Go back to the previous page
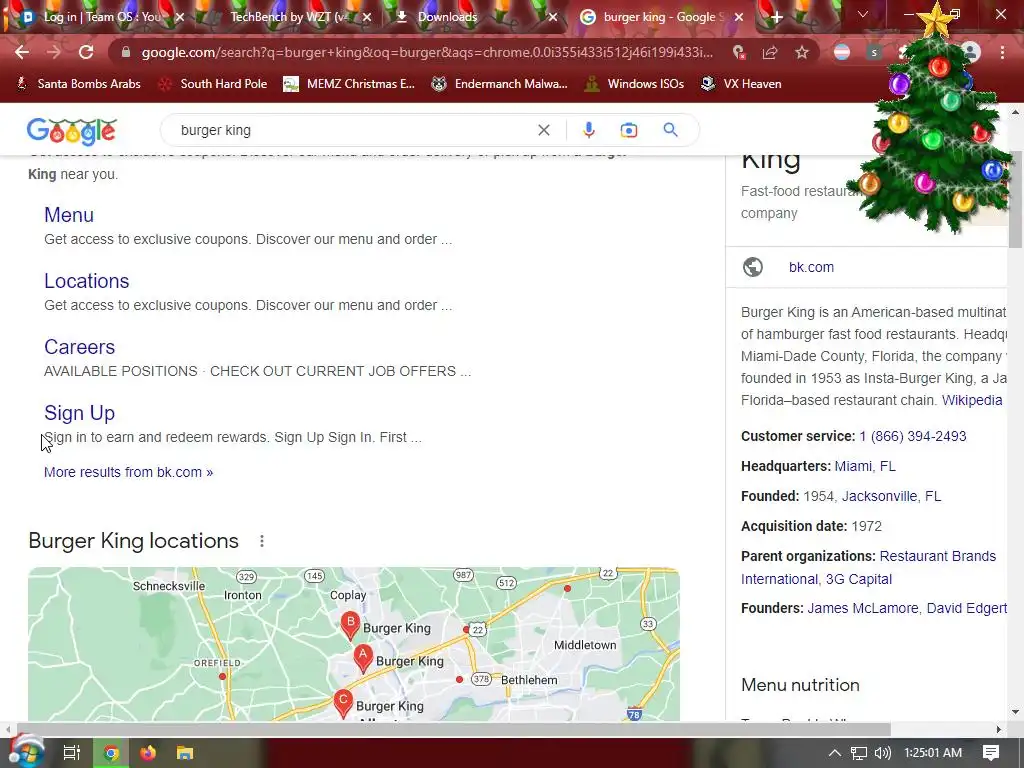This screenshot has width=1024, height=768. [x=22, y=52]
